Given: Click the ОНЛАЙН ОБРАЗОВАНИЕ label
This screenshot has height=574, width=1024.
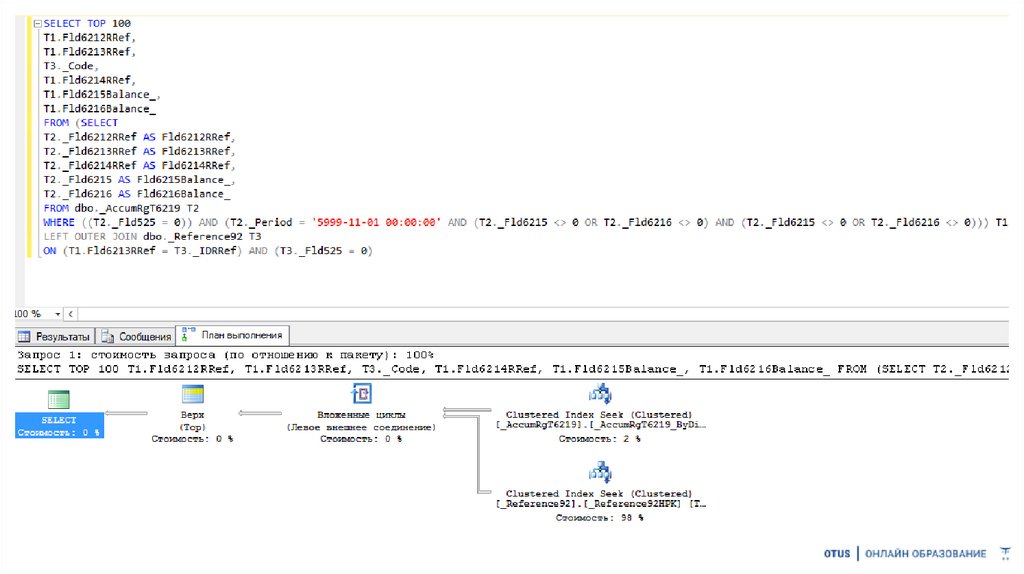Looking at the screenshot, I should 926,554.
